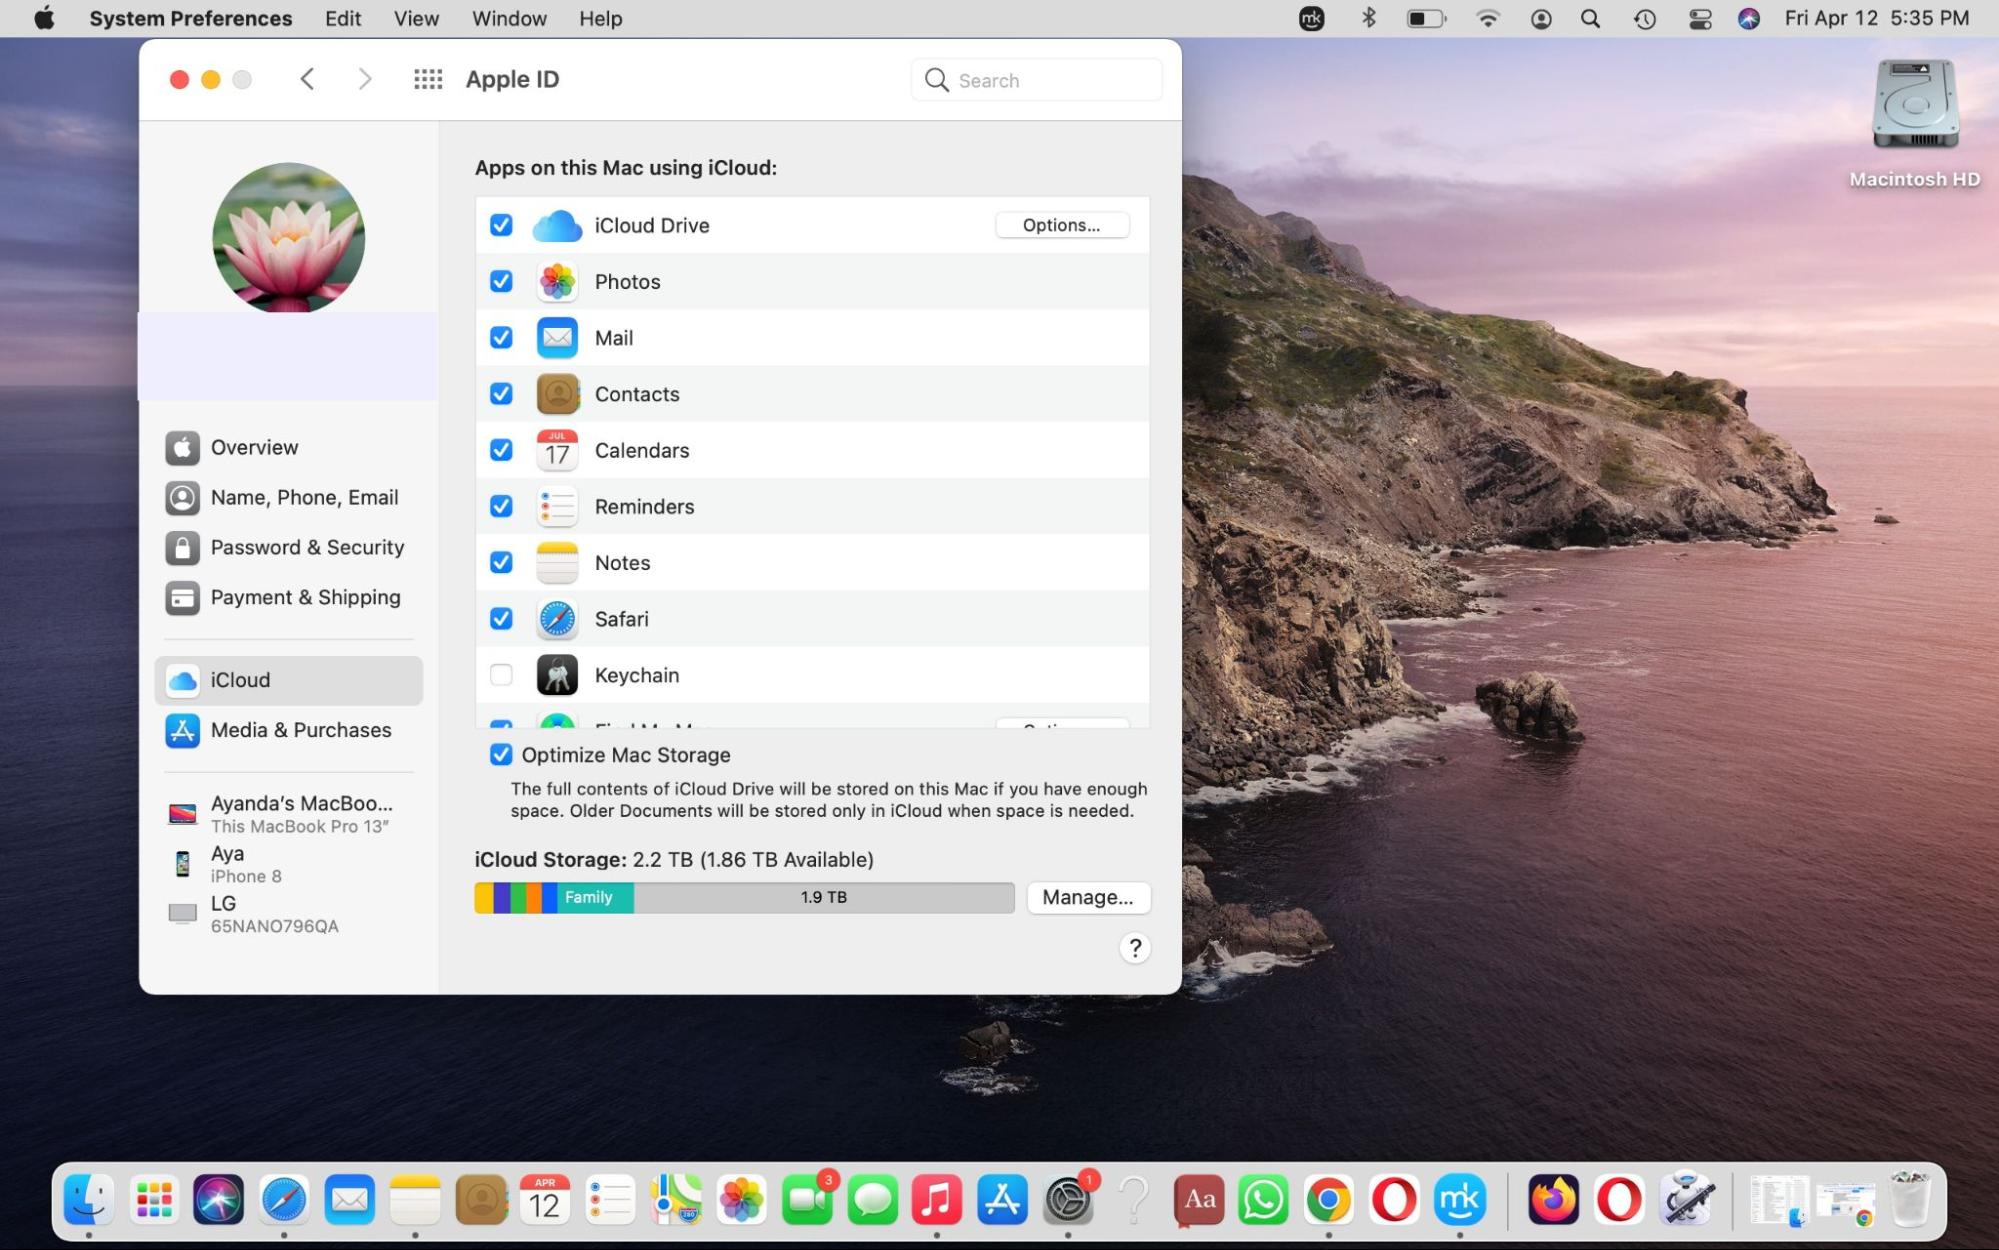This screenshot has height=1250, width=1999.
Task: Click the date and time in menu bar
Action: [1877, 18]
